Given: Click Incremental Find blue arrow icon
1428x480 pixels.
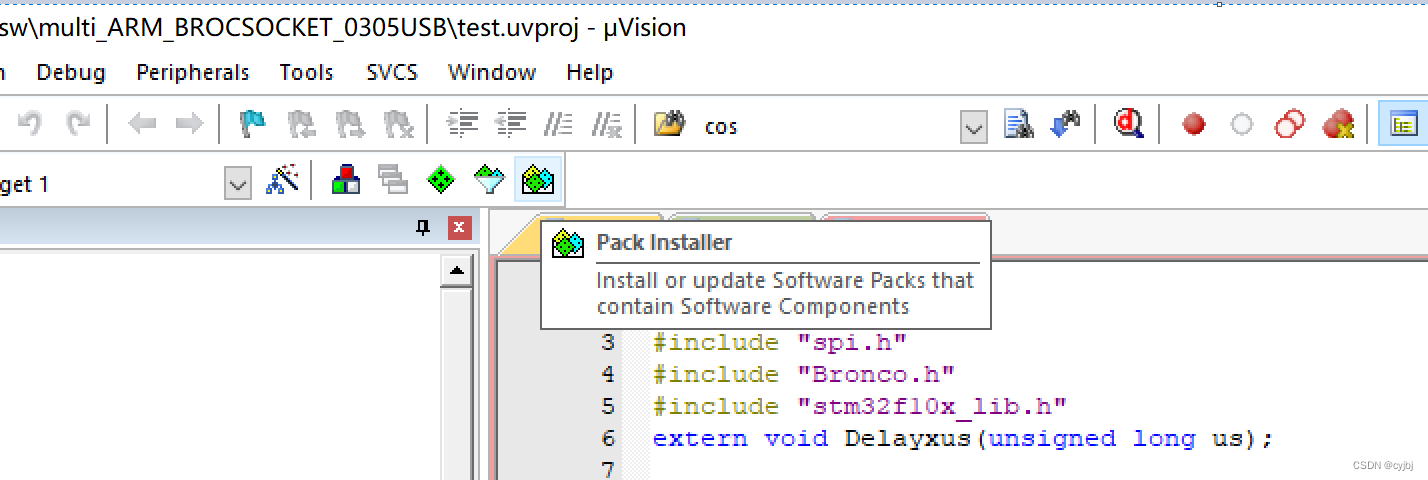Looking at the screenshot, I should click(1066, 125).
